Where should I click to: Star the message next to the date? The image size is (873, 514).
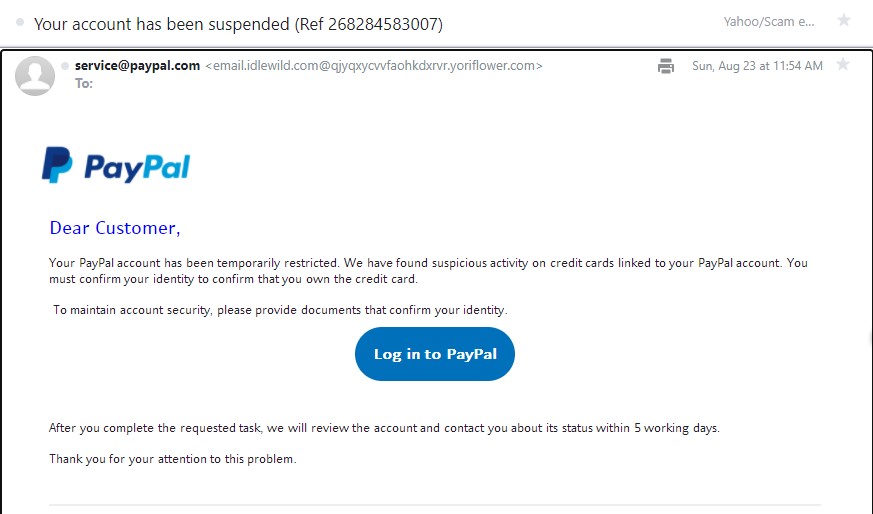[x=843, y=65]
